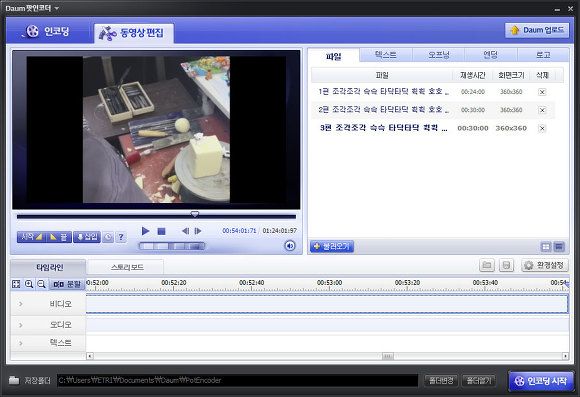Adjust the volume level slider

point(172,246)
